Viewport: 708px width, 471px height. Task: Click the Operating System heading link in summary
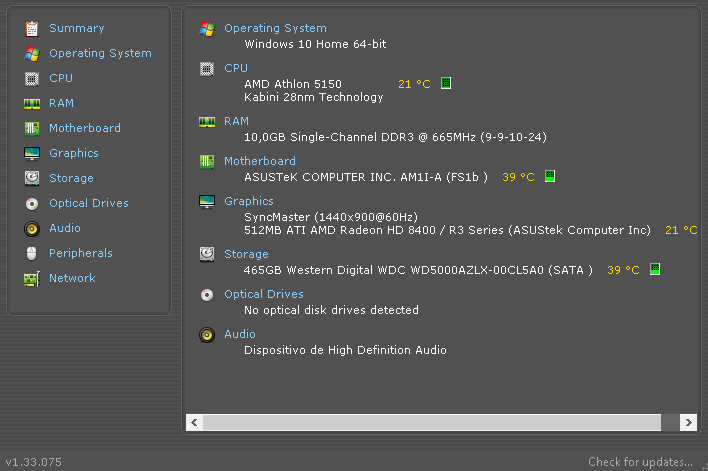tap(275, 28)
